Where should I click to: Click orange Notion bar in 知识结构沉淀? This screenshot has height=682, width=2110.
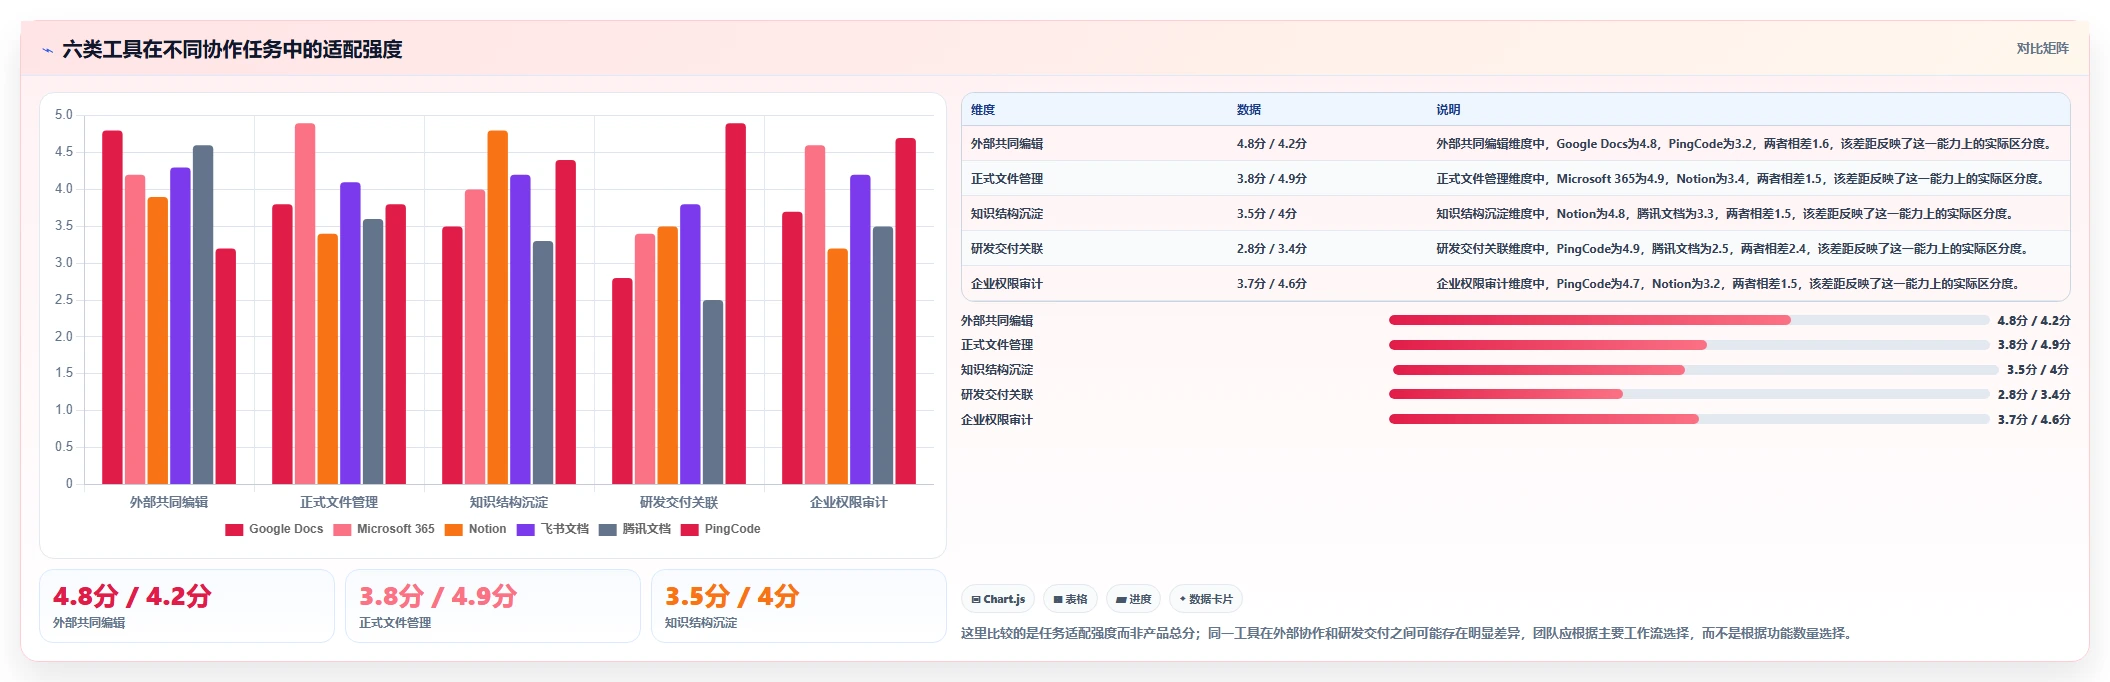coord(498,308)
